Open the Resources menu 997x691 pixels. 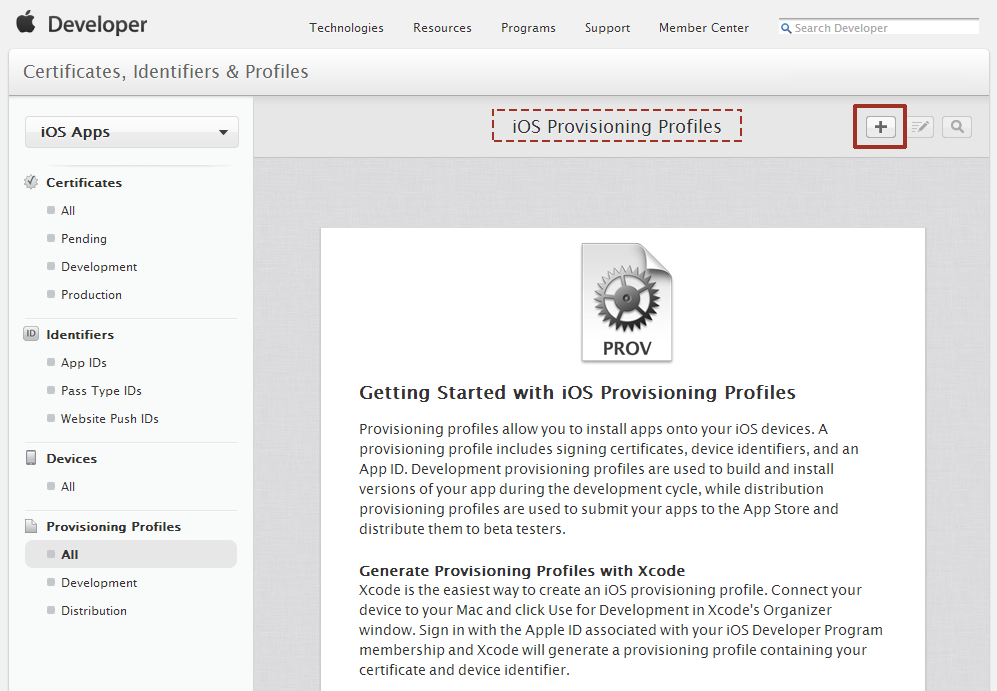442,28
